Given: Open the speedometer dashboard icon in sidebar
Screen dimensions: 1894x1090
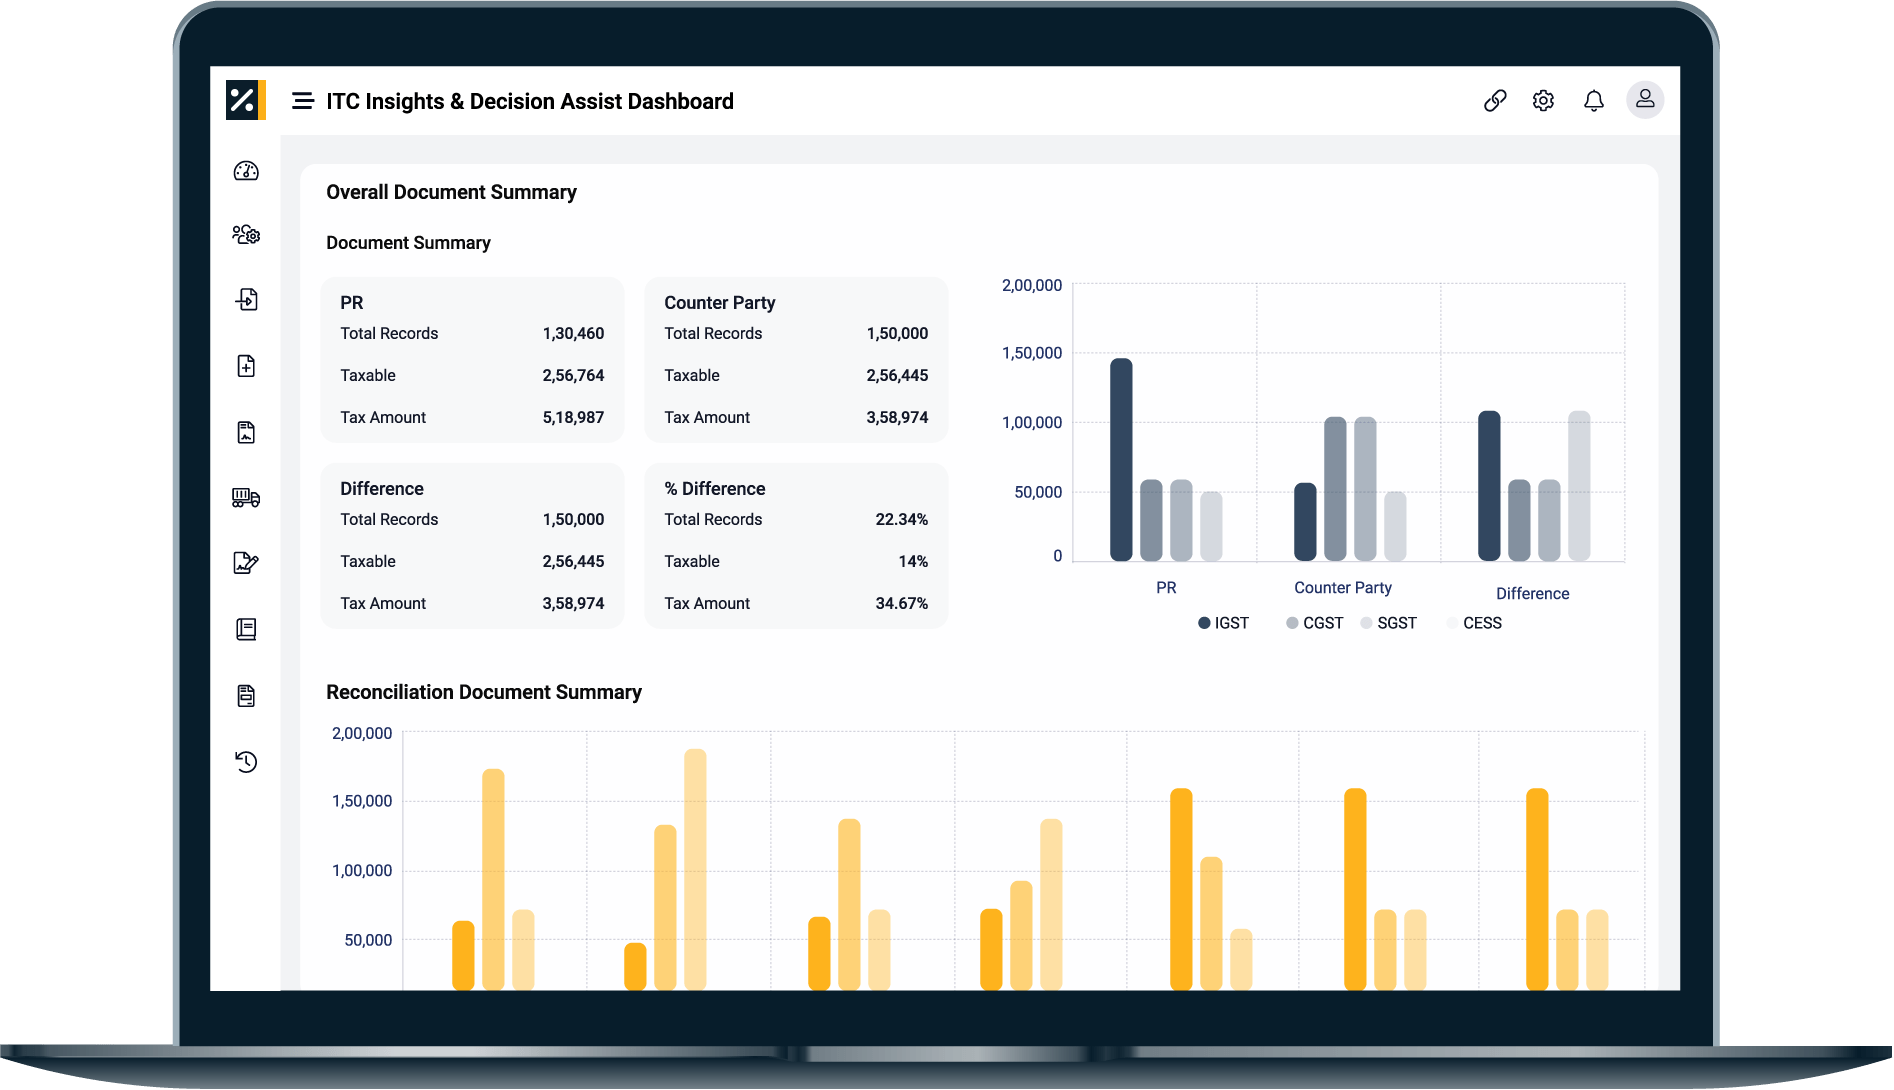Looking at the screenshot, I should (x=246, y=171).
